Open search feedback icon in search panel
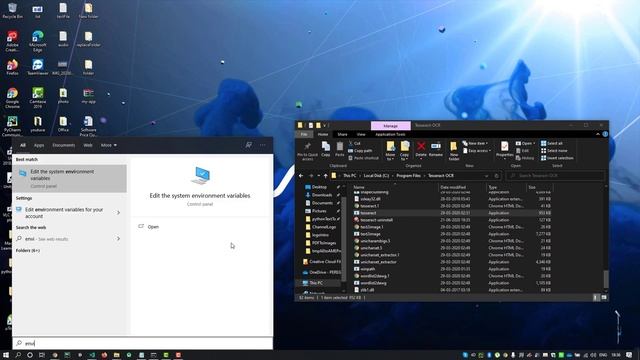Viewport: 640px width, 360px height. tap(249, 145)
